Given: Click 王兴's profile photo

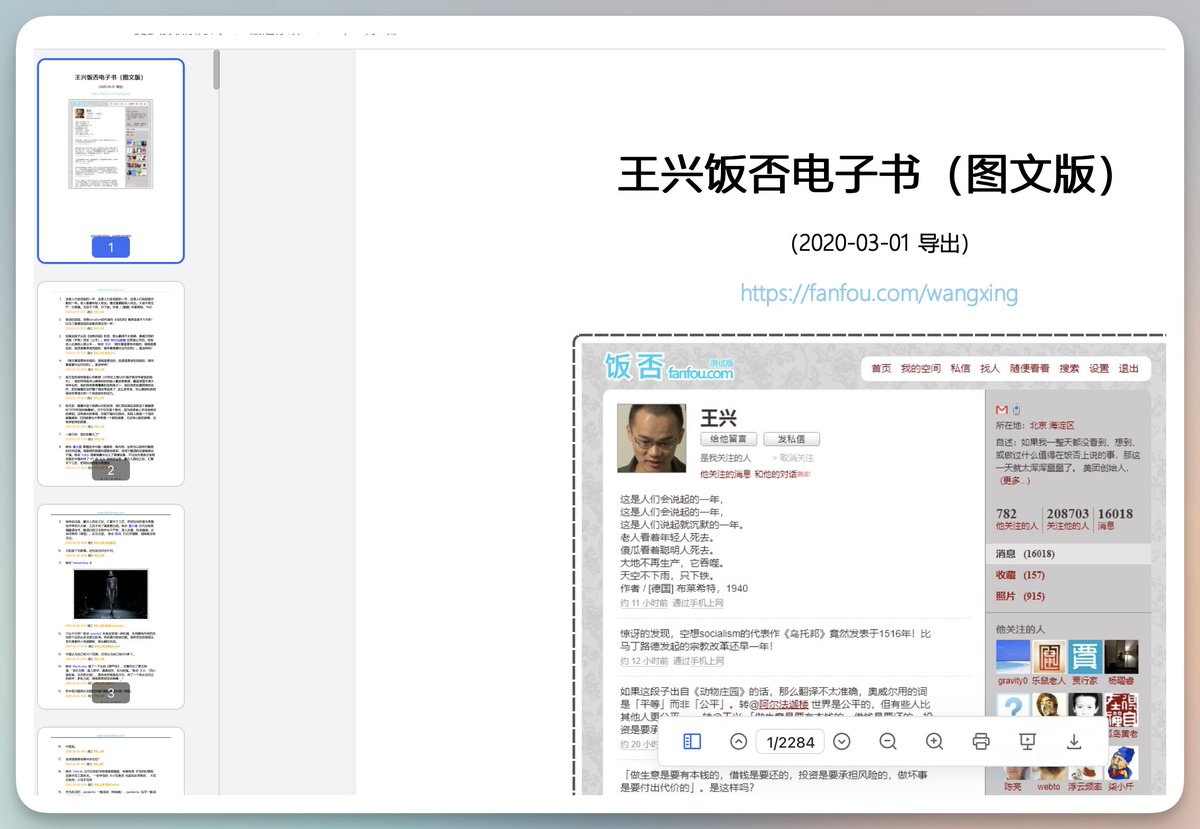Looking at the screenshot, I should click(x=652, y=438).
